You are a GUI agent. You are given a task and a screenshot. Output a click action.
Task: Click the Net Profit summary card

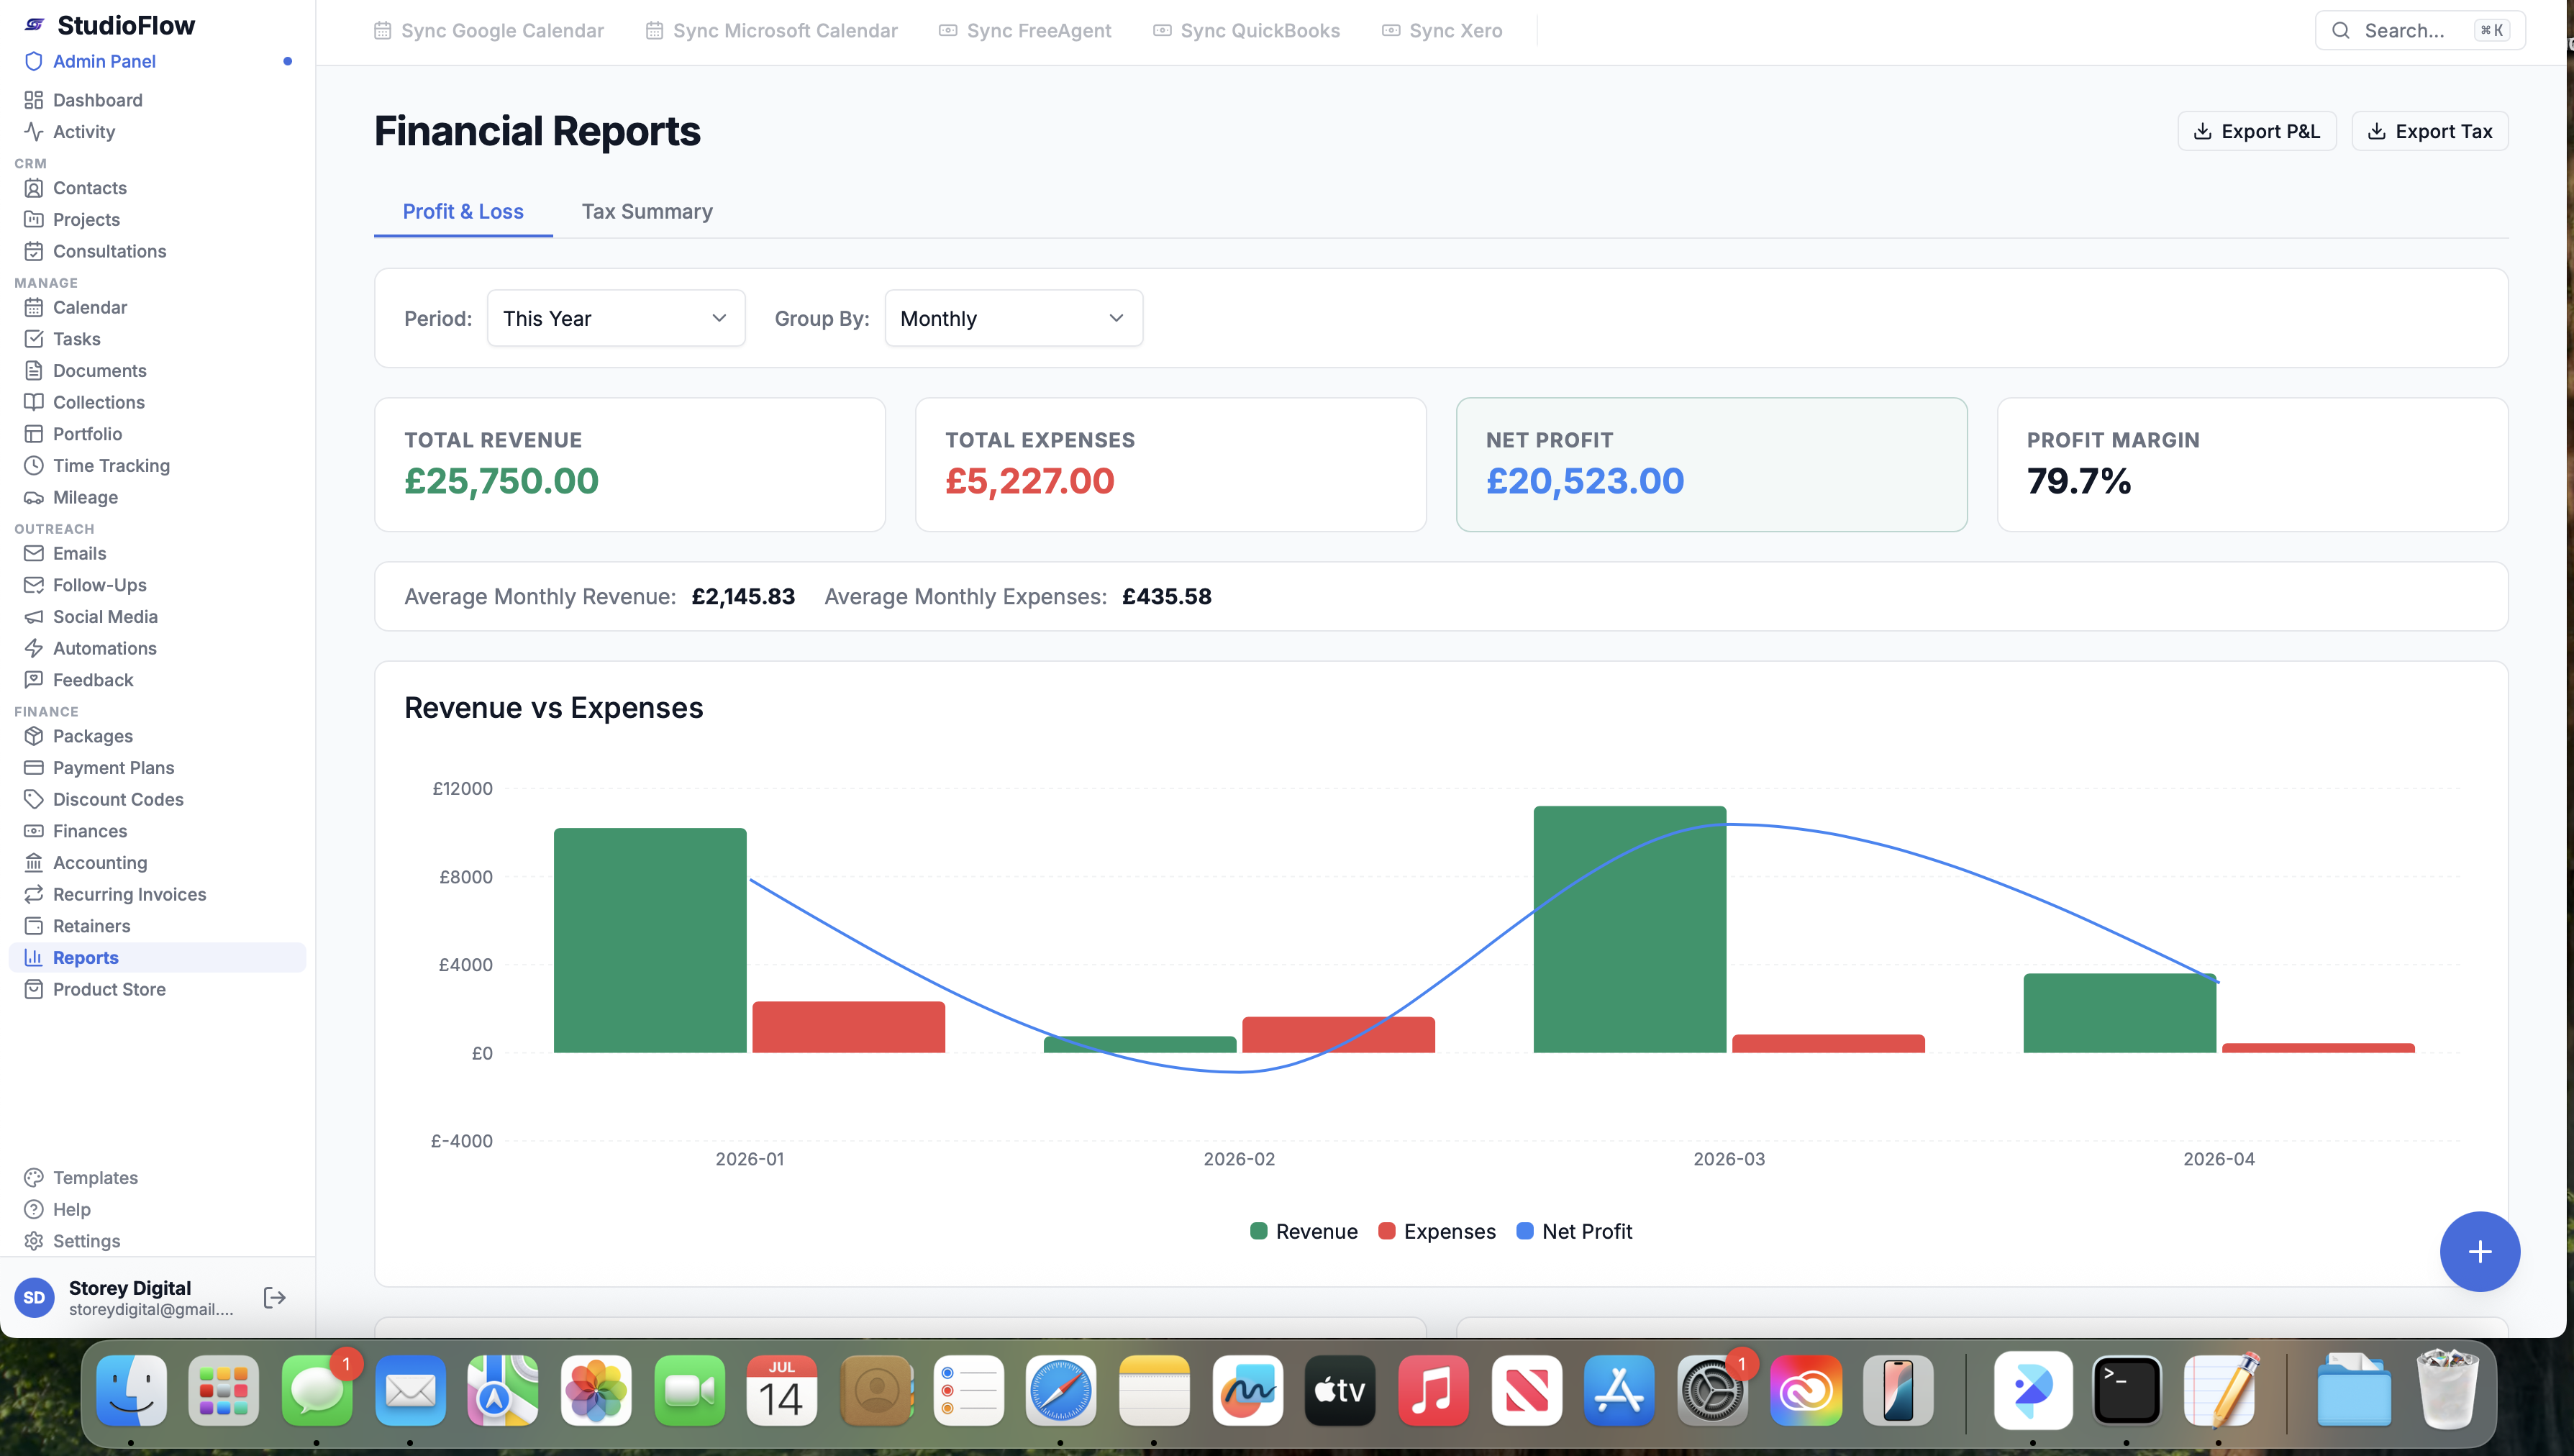tap(1712, 465)
